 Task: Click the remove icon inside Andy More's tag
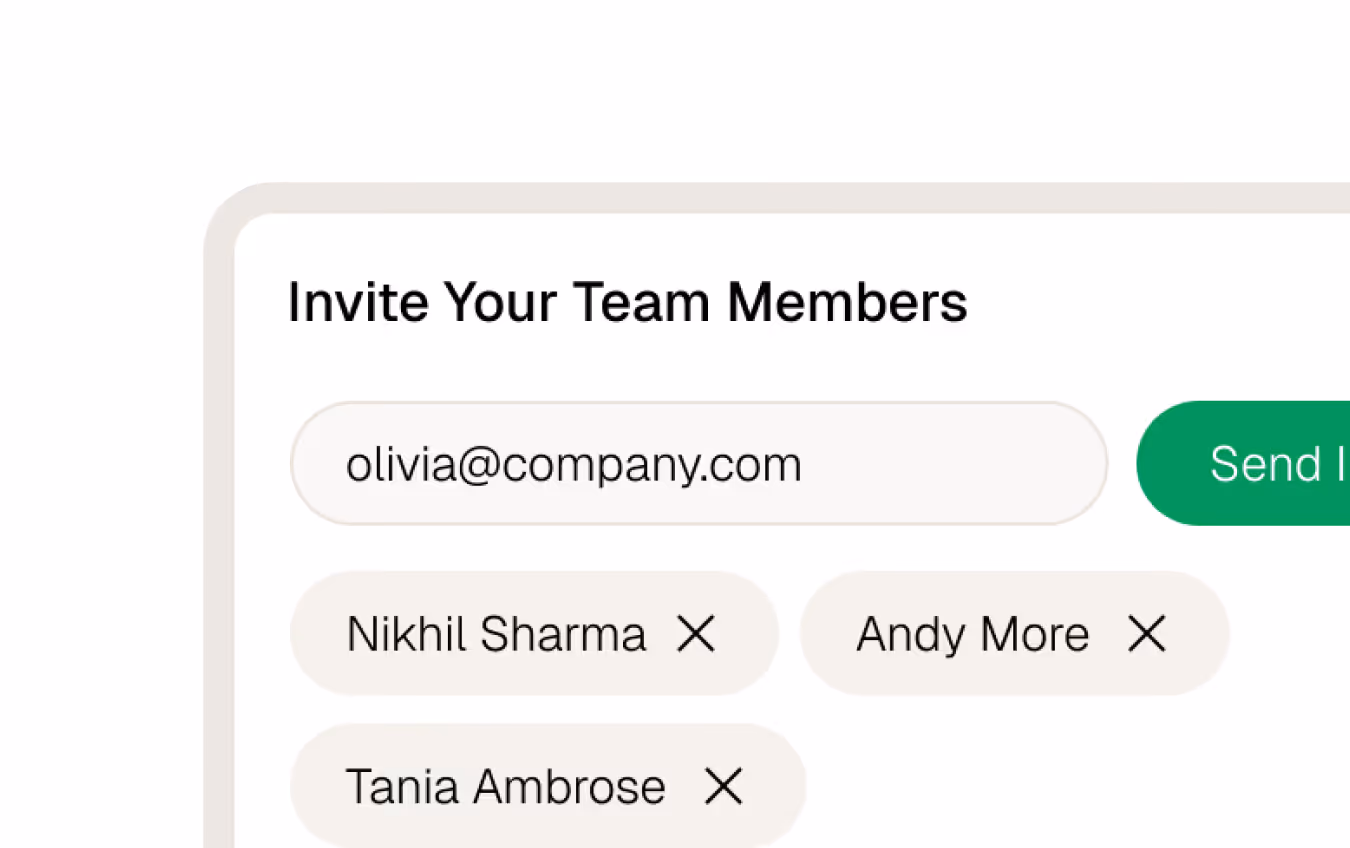coord(1148,634)
